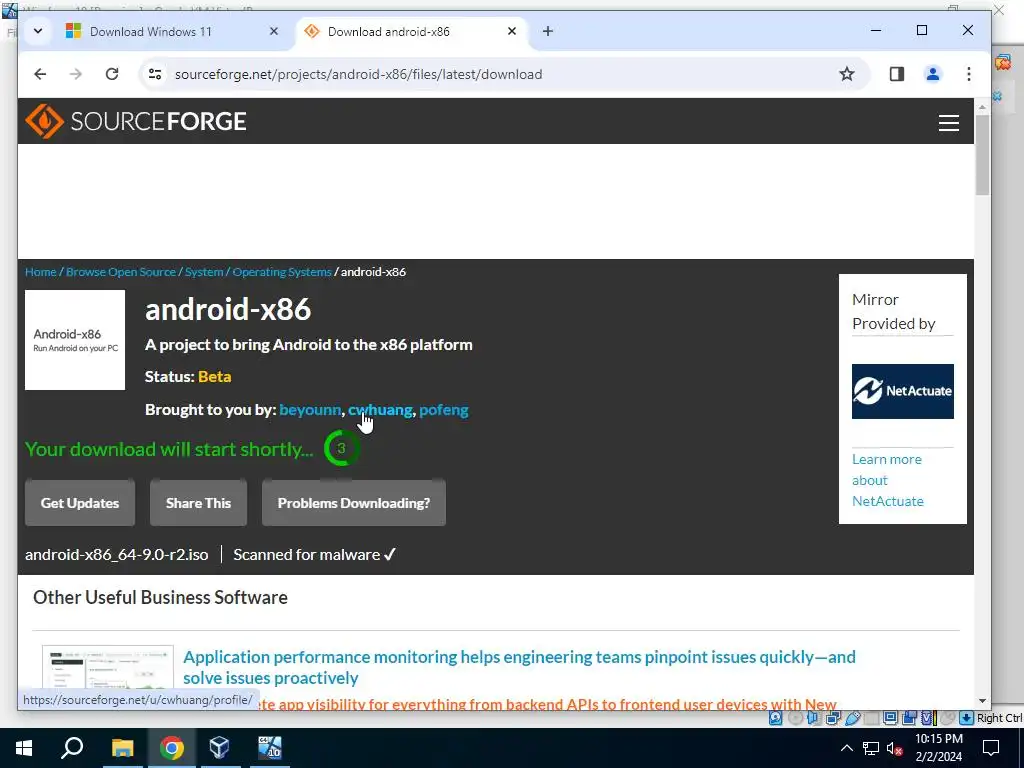Open File Explorer from the taskbar
Screen dimensions: 1024x768
[122, 748]
